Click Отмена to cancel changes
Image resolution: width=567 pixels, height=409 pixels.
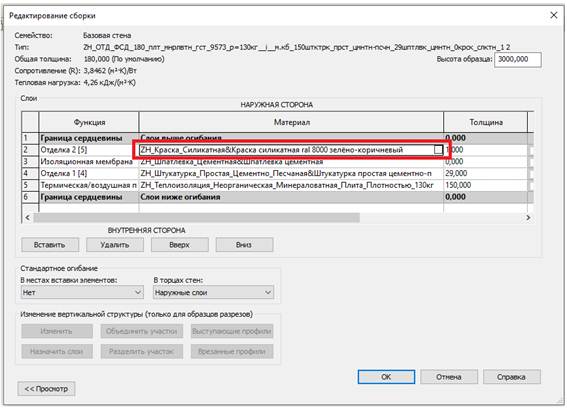tap(449, 377)
